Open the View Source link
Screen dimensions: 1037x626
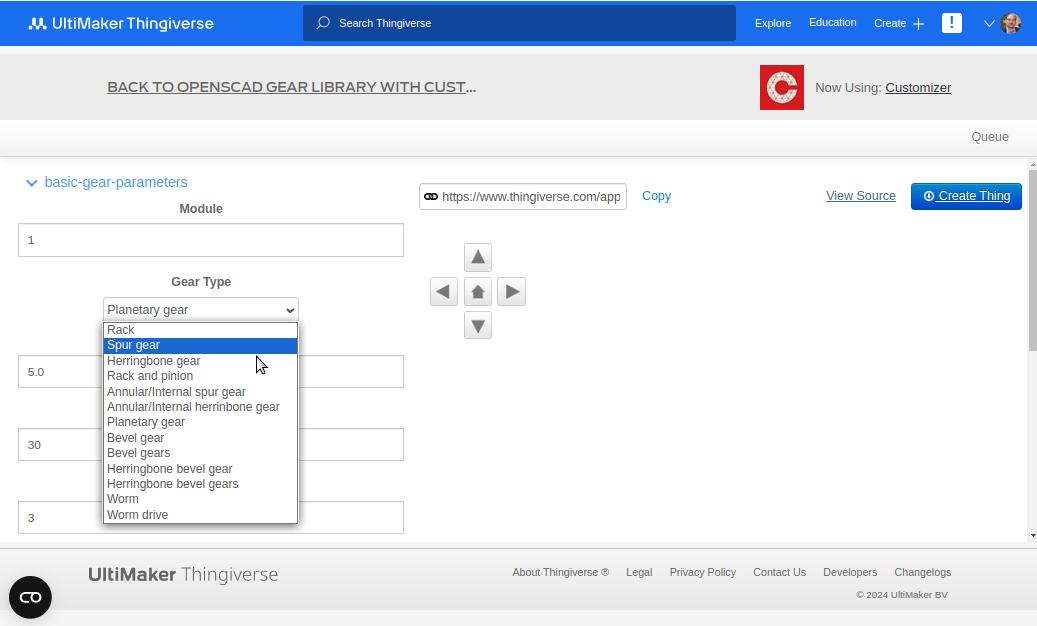pyautogui.click(x=860, y=196)
